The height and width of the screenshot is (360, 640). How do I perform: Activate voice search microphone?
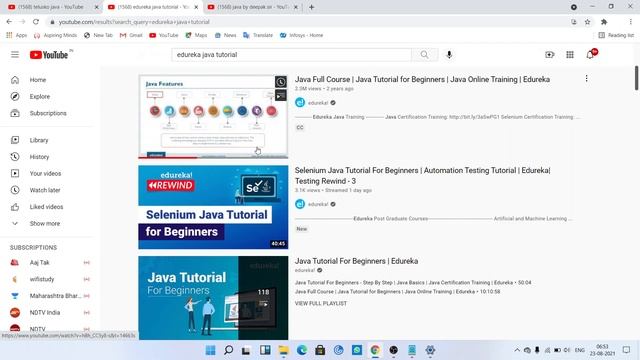coord(449,55)
